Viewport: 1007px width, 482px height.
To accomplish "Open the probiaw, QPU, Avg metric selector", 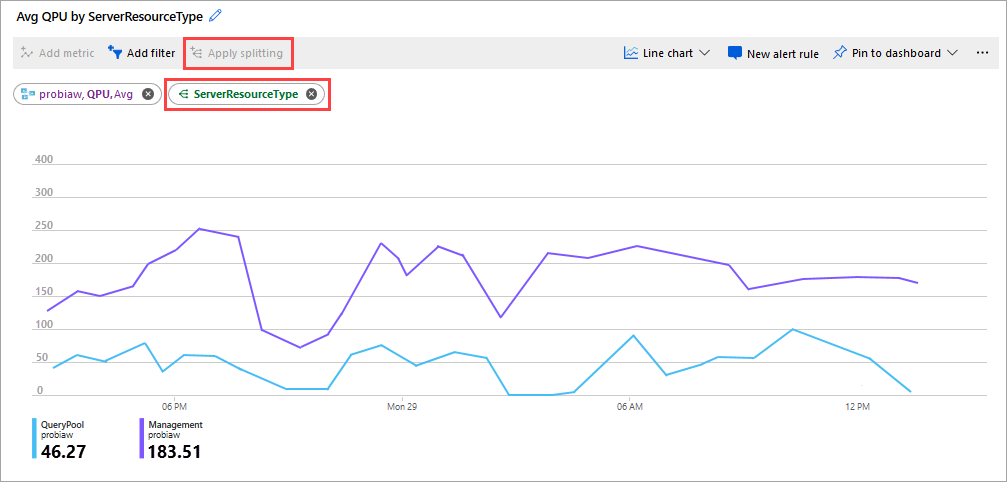I will tap(82, 94).
